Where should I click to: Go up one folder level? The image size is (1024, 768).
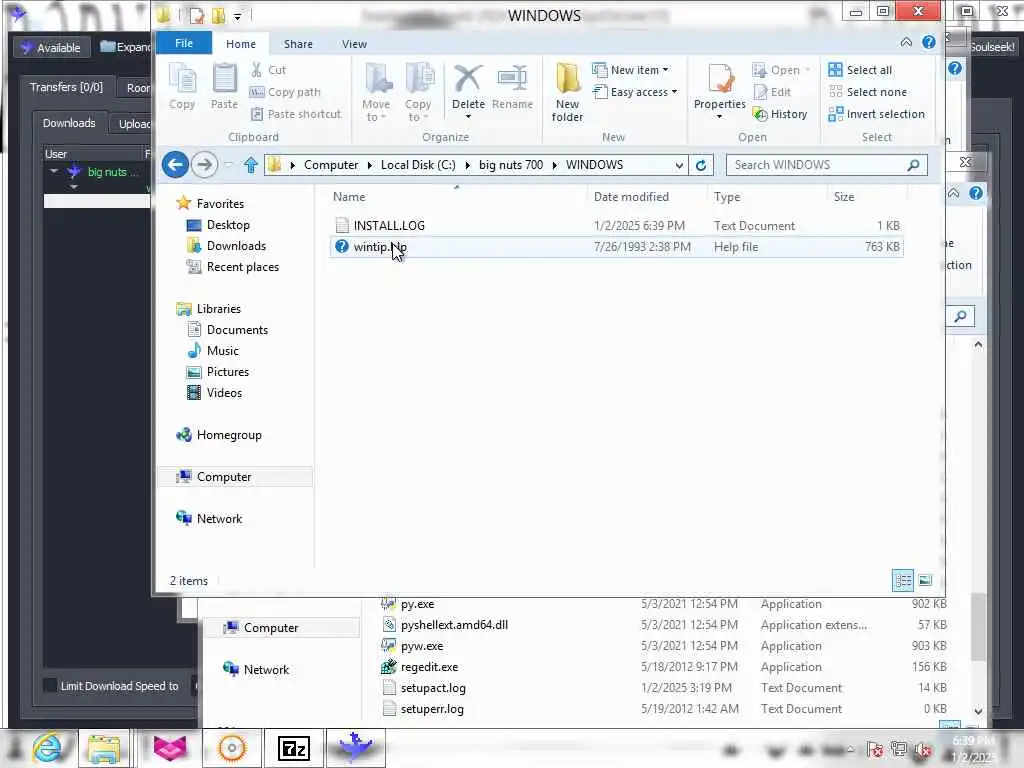[x=251, y=165]
